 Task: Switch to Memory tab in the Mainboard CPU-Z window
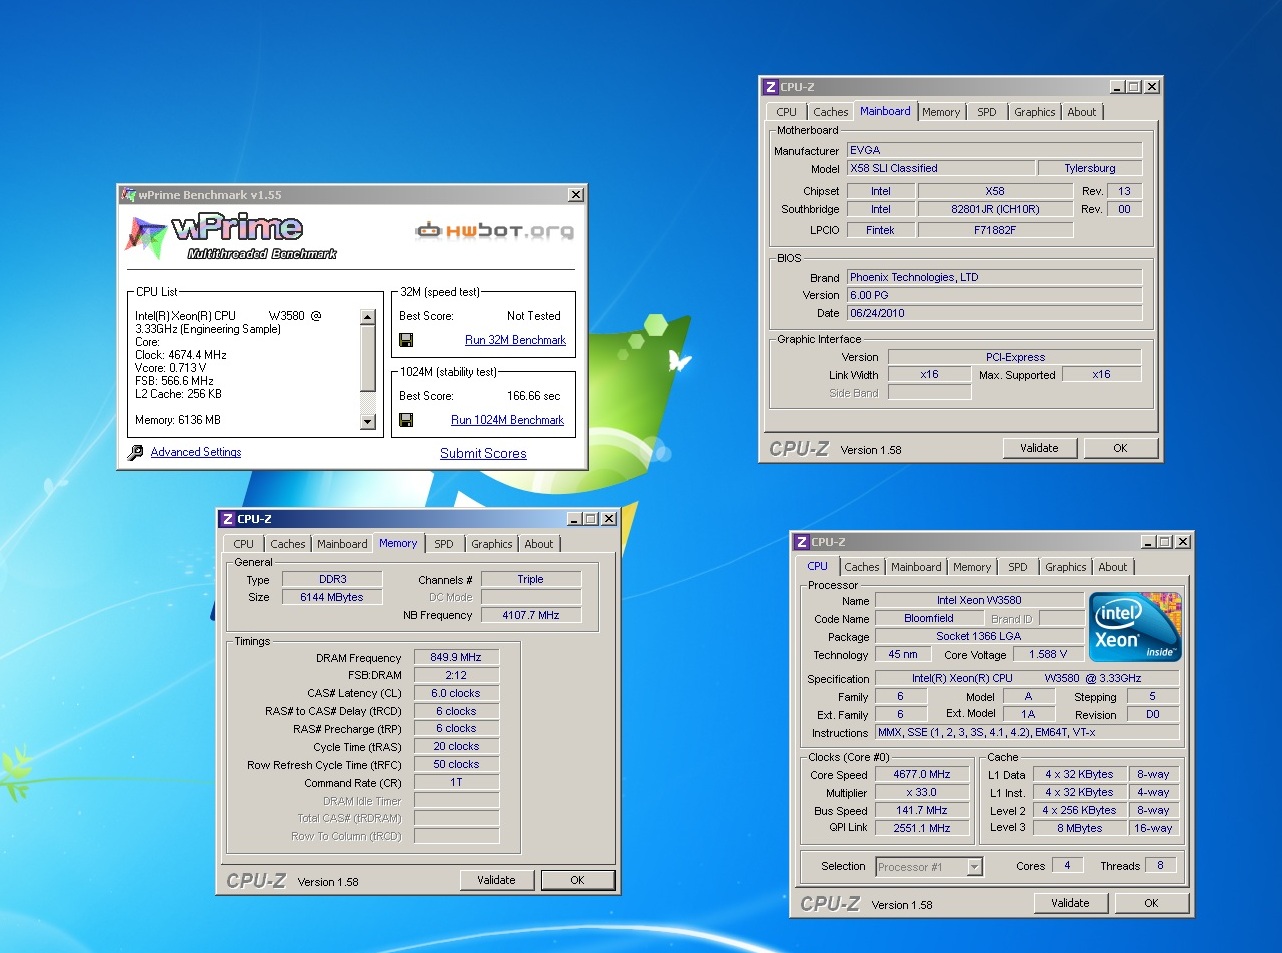coord(940,112)
